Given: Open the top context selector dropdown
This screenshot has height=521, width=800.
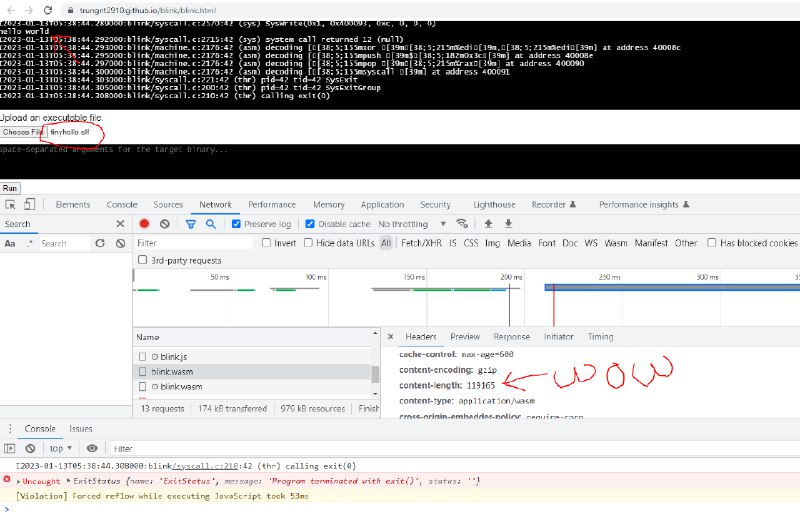Looking at the screenshot, I should tap(61, 449).
